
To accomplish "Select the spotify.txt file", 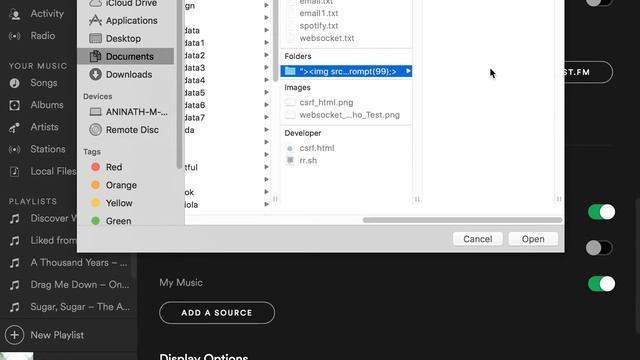I will [x=319, y=26].
